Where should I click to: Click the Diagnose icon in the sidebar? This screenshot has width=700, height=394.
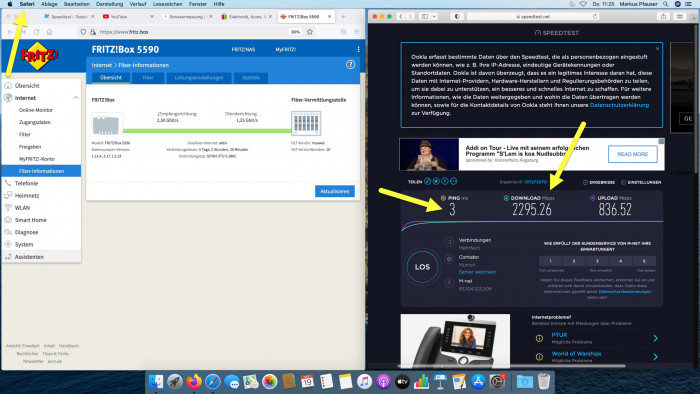(8, 232)
